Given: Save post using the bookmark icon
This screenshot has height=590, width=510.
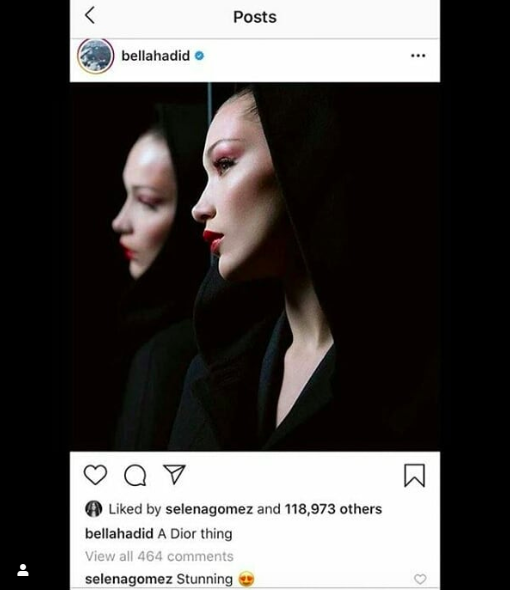Looking at the screenshot, I should click(x=415, y=475).
